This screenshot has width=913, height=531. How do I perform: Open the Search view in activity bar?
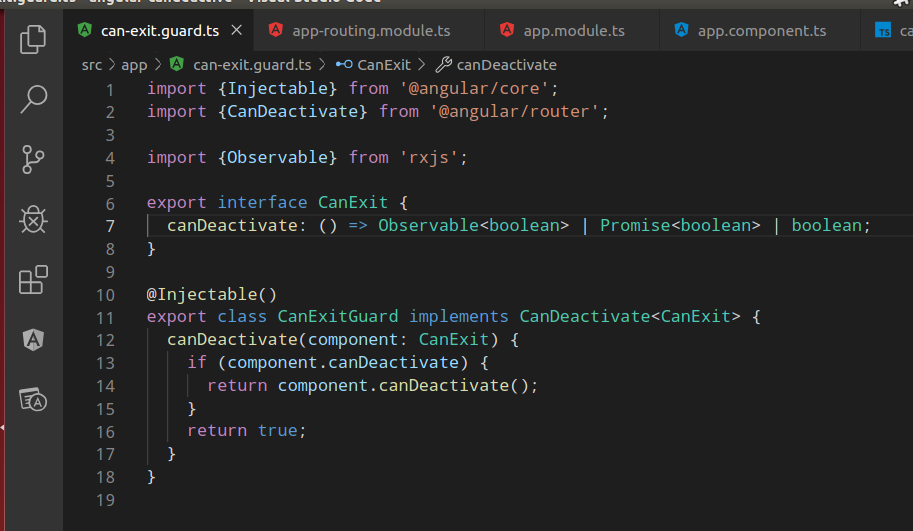[33, 99]
